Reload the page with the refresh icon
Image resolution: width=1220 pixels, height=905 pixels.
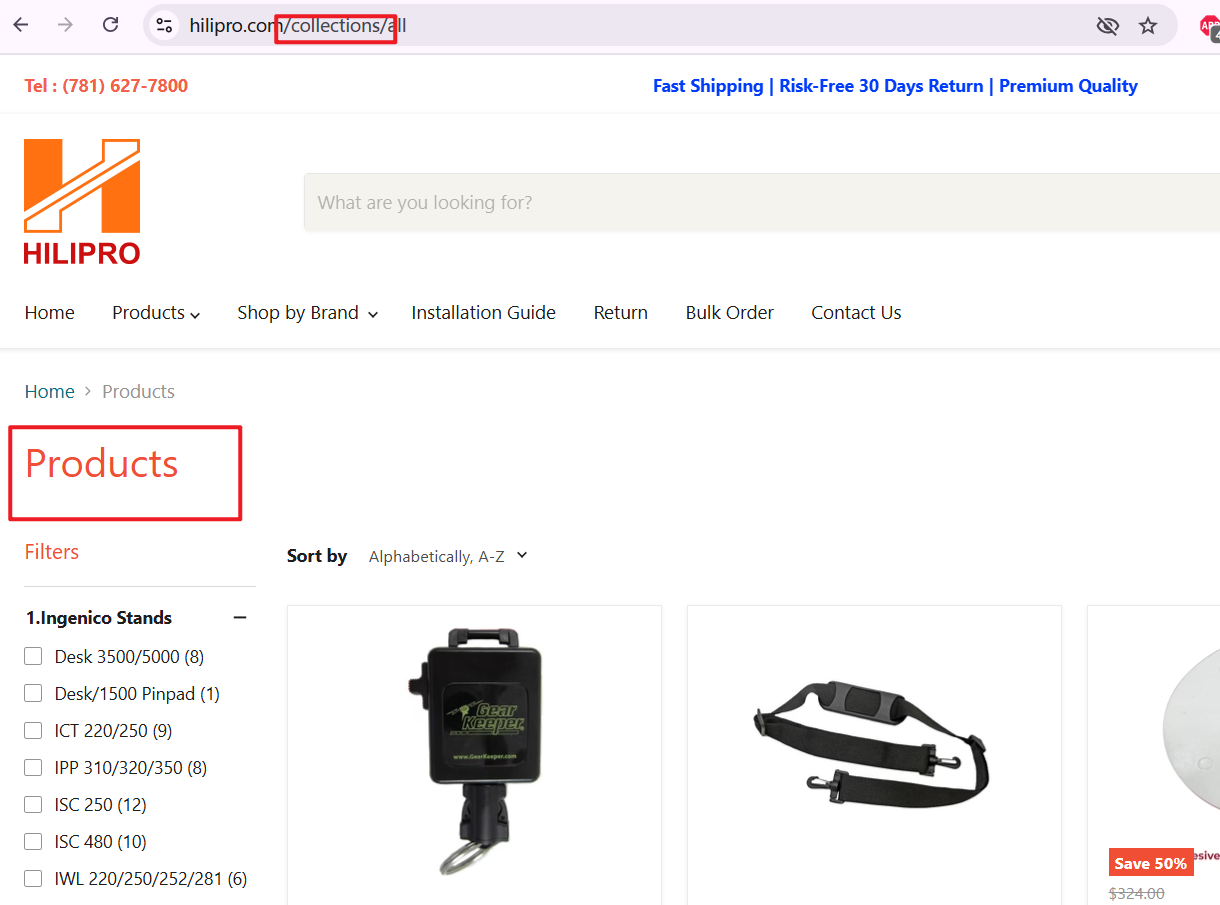point(111,25)
